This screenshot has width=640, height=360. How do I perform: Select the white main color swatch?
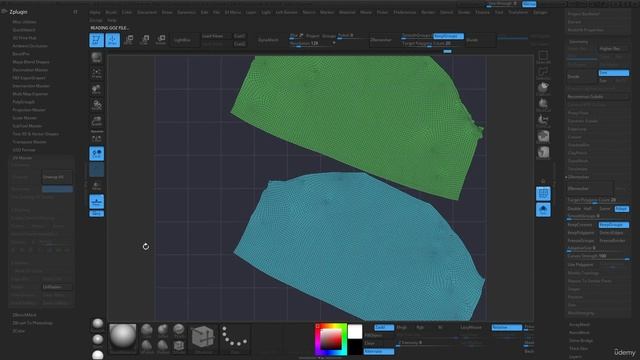(355, 331)
